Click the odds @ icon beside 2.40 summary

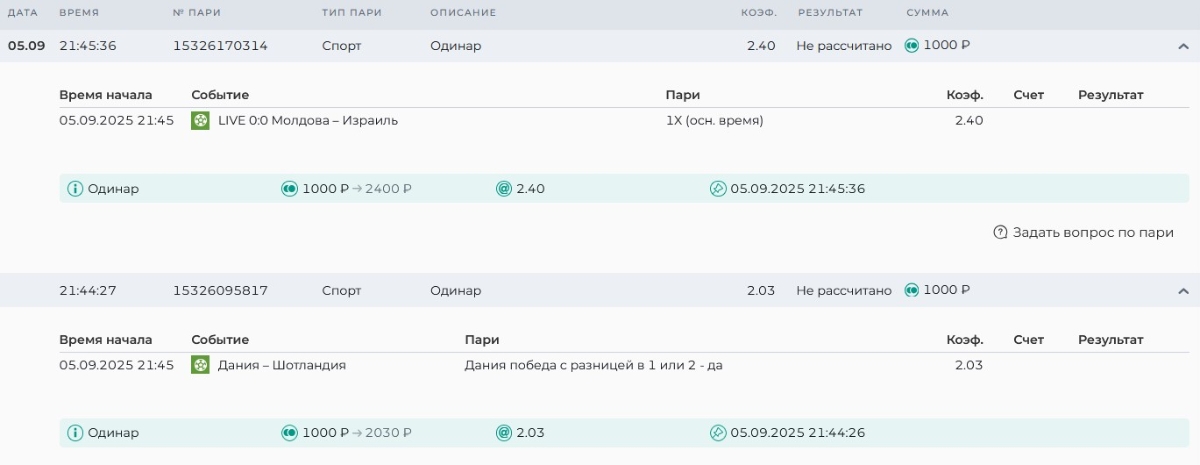(x=504, y=189)
